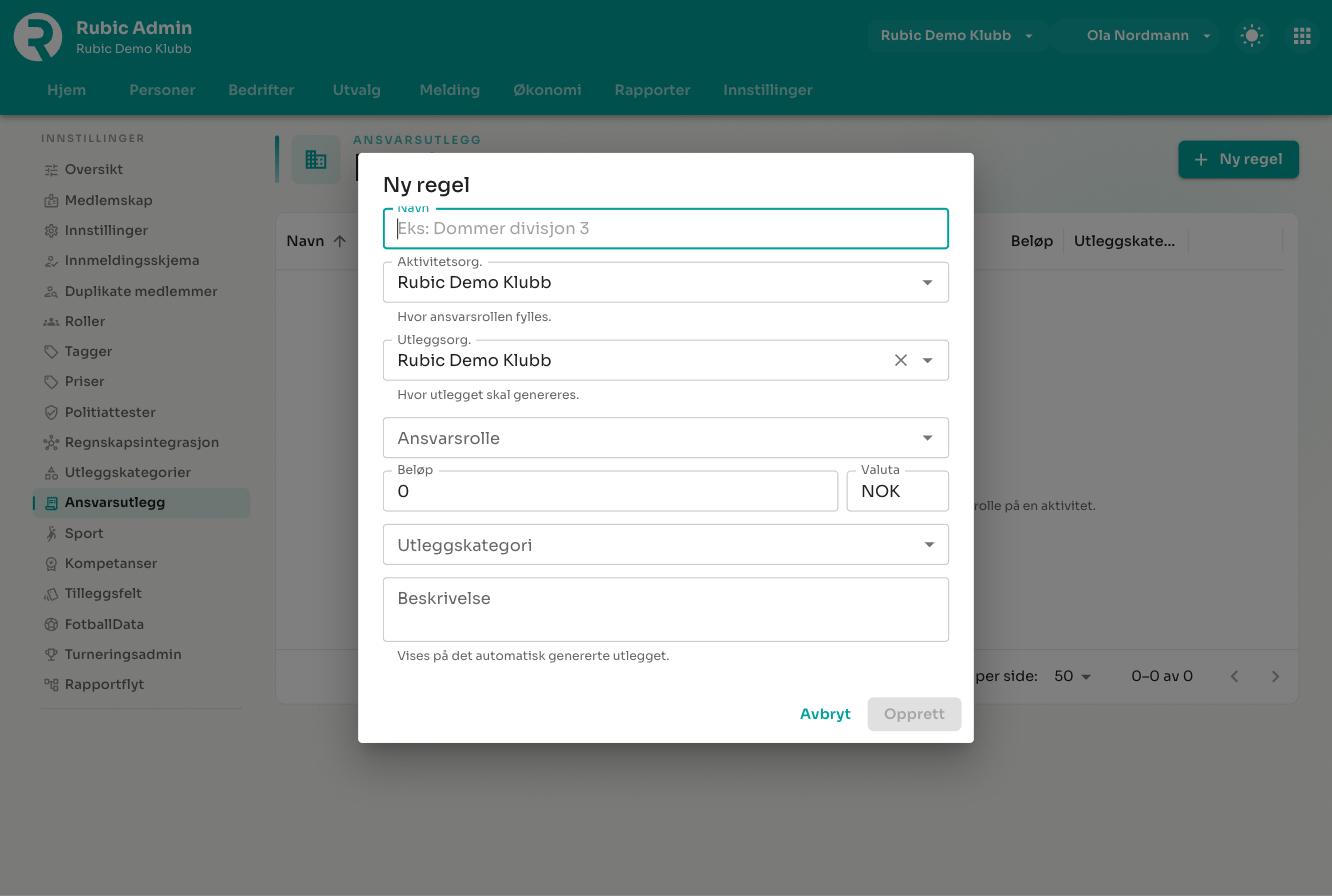Click the Kompetanser sidebar icon

pos(51,564)
